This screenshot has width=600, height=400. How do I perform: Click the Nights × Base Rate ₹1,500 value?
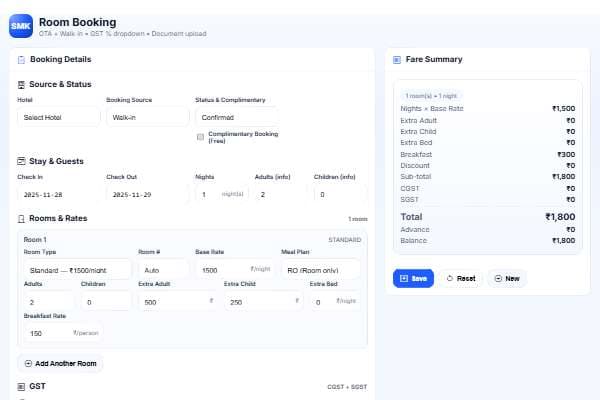pos(564,109)
